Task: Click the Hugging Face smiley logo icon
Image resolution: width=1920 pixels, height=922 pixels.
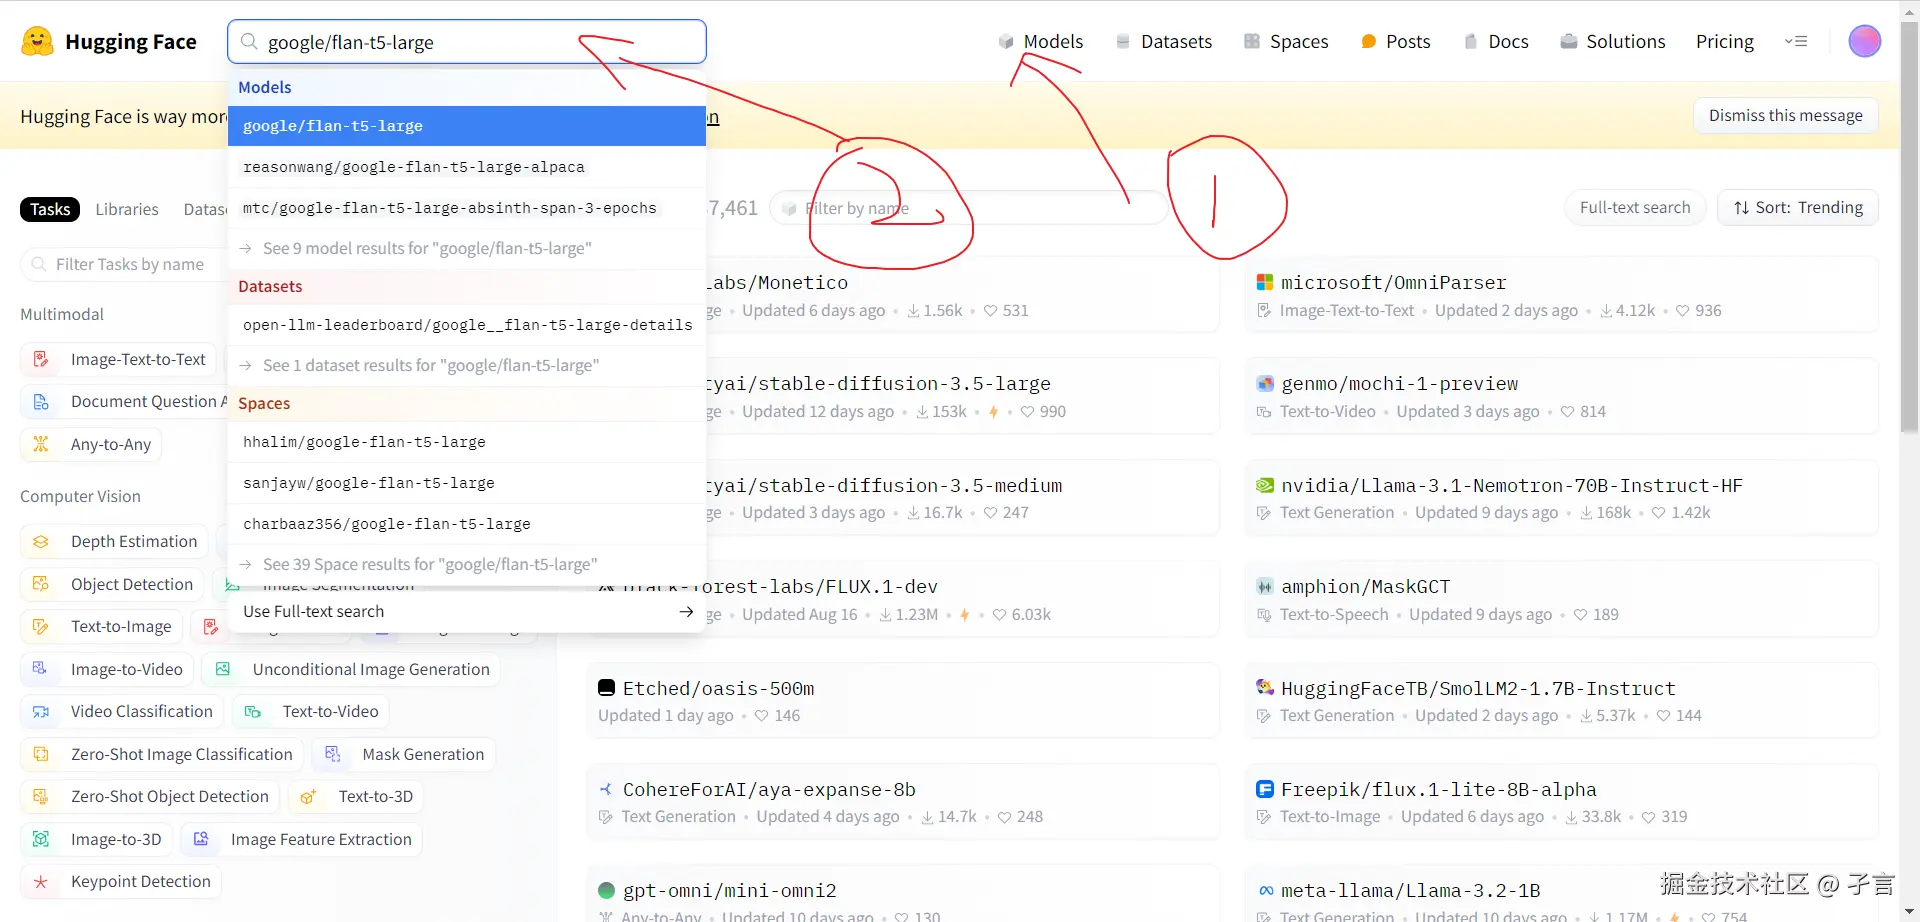Action: (x=36, y=41)
